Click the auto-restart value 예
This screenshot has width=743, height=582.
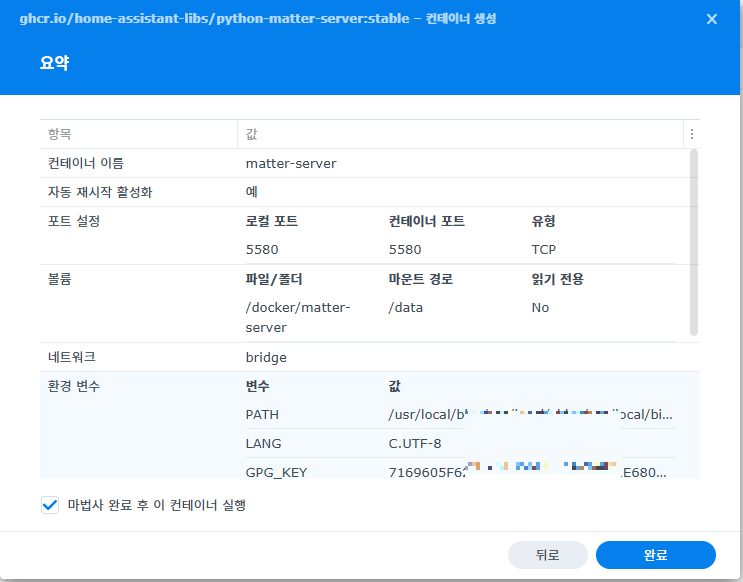[252, 192]
